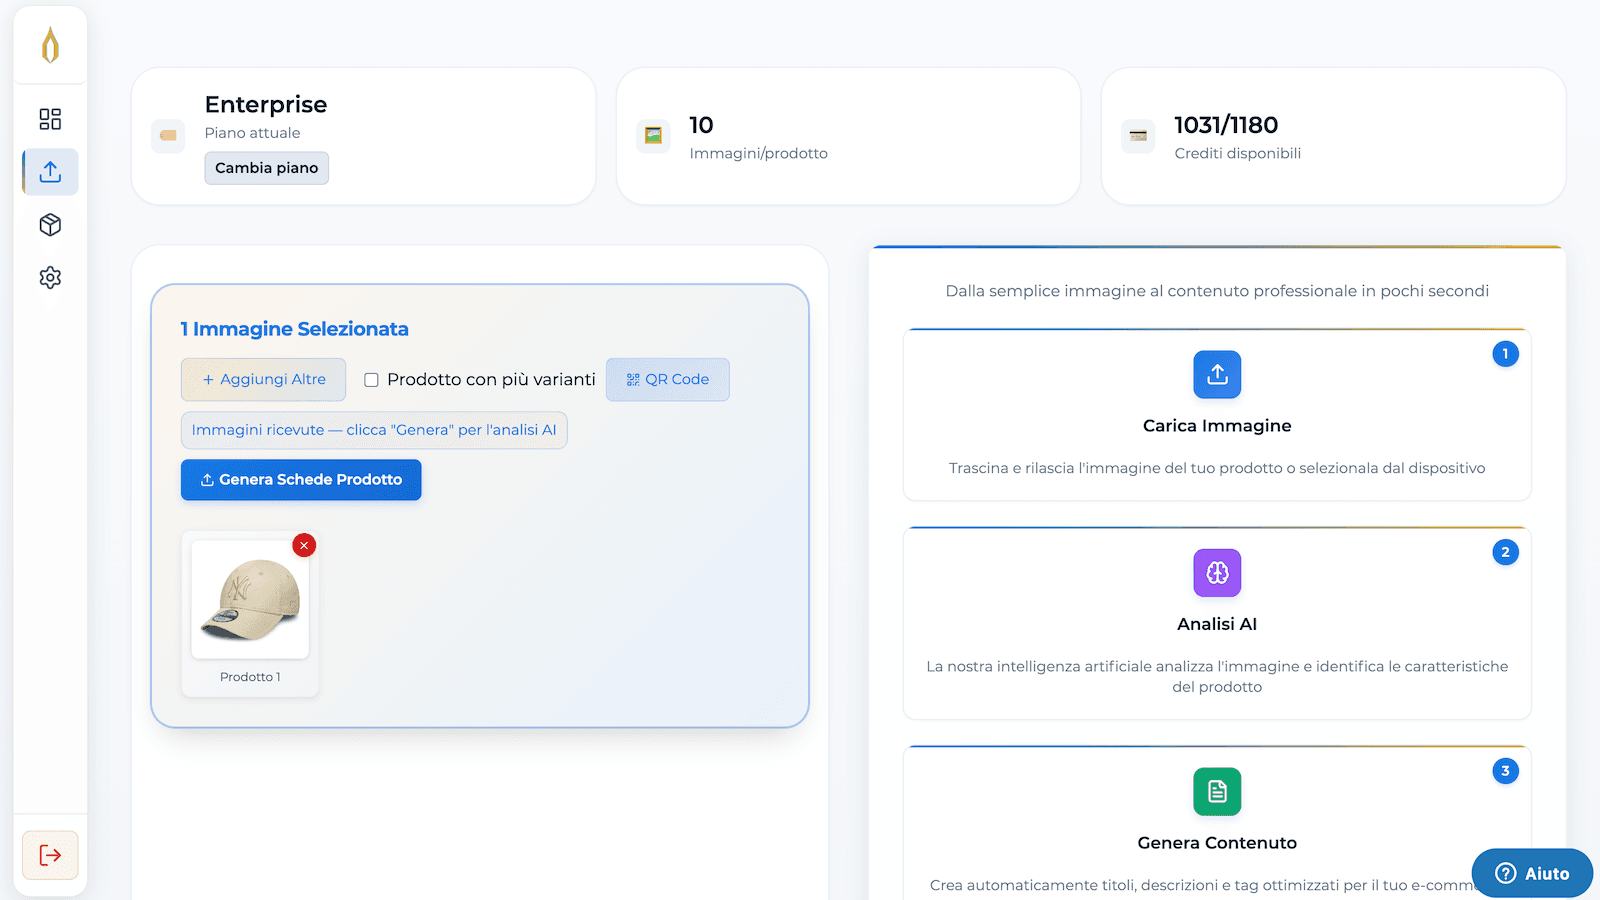The height and width of the screenshot is (900, 1600).
Task: Click the logout icon at bottom
Action: tap(50, 855)
